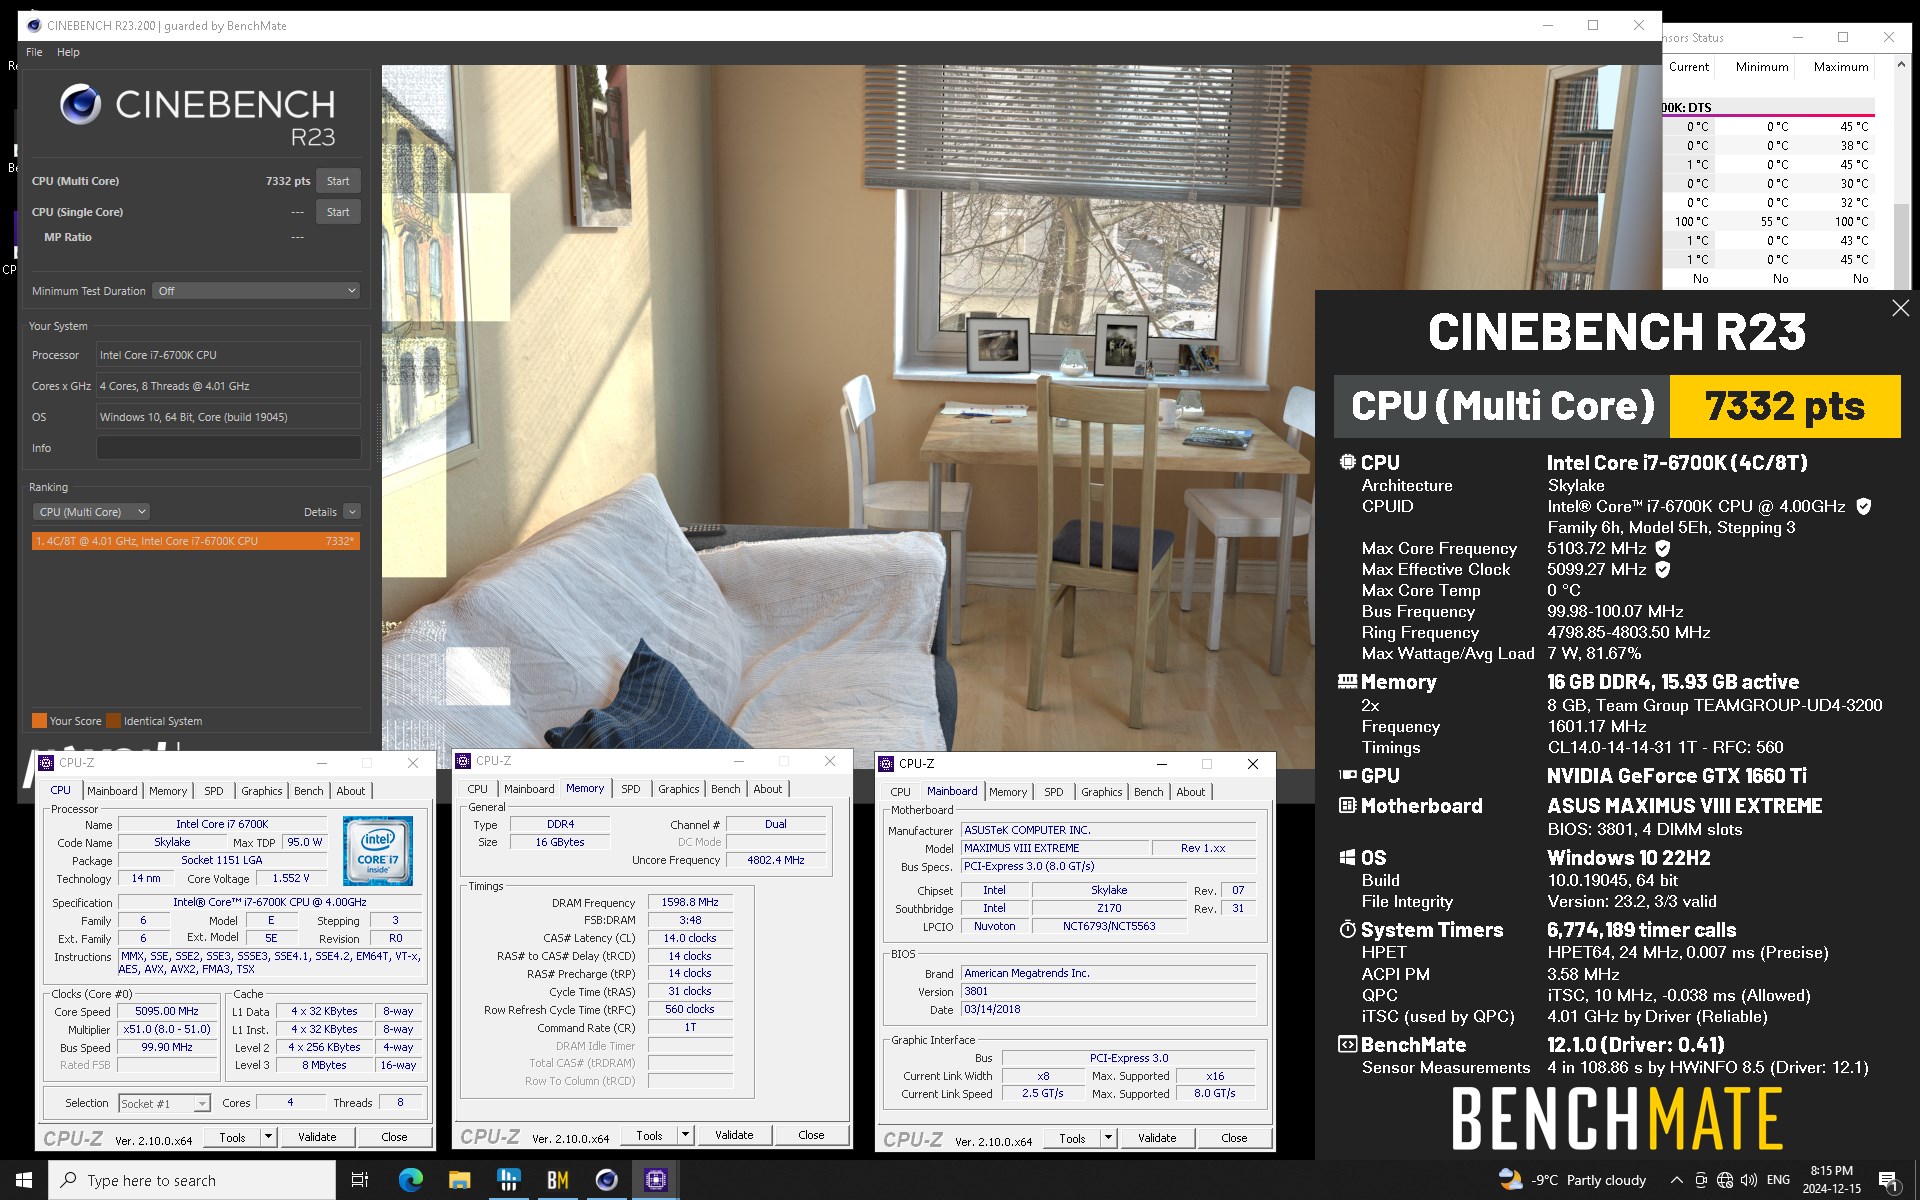
Task: Close the BenchMate result overlay
Action: (x=1900, y=309)
